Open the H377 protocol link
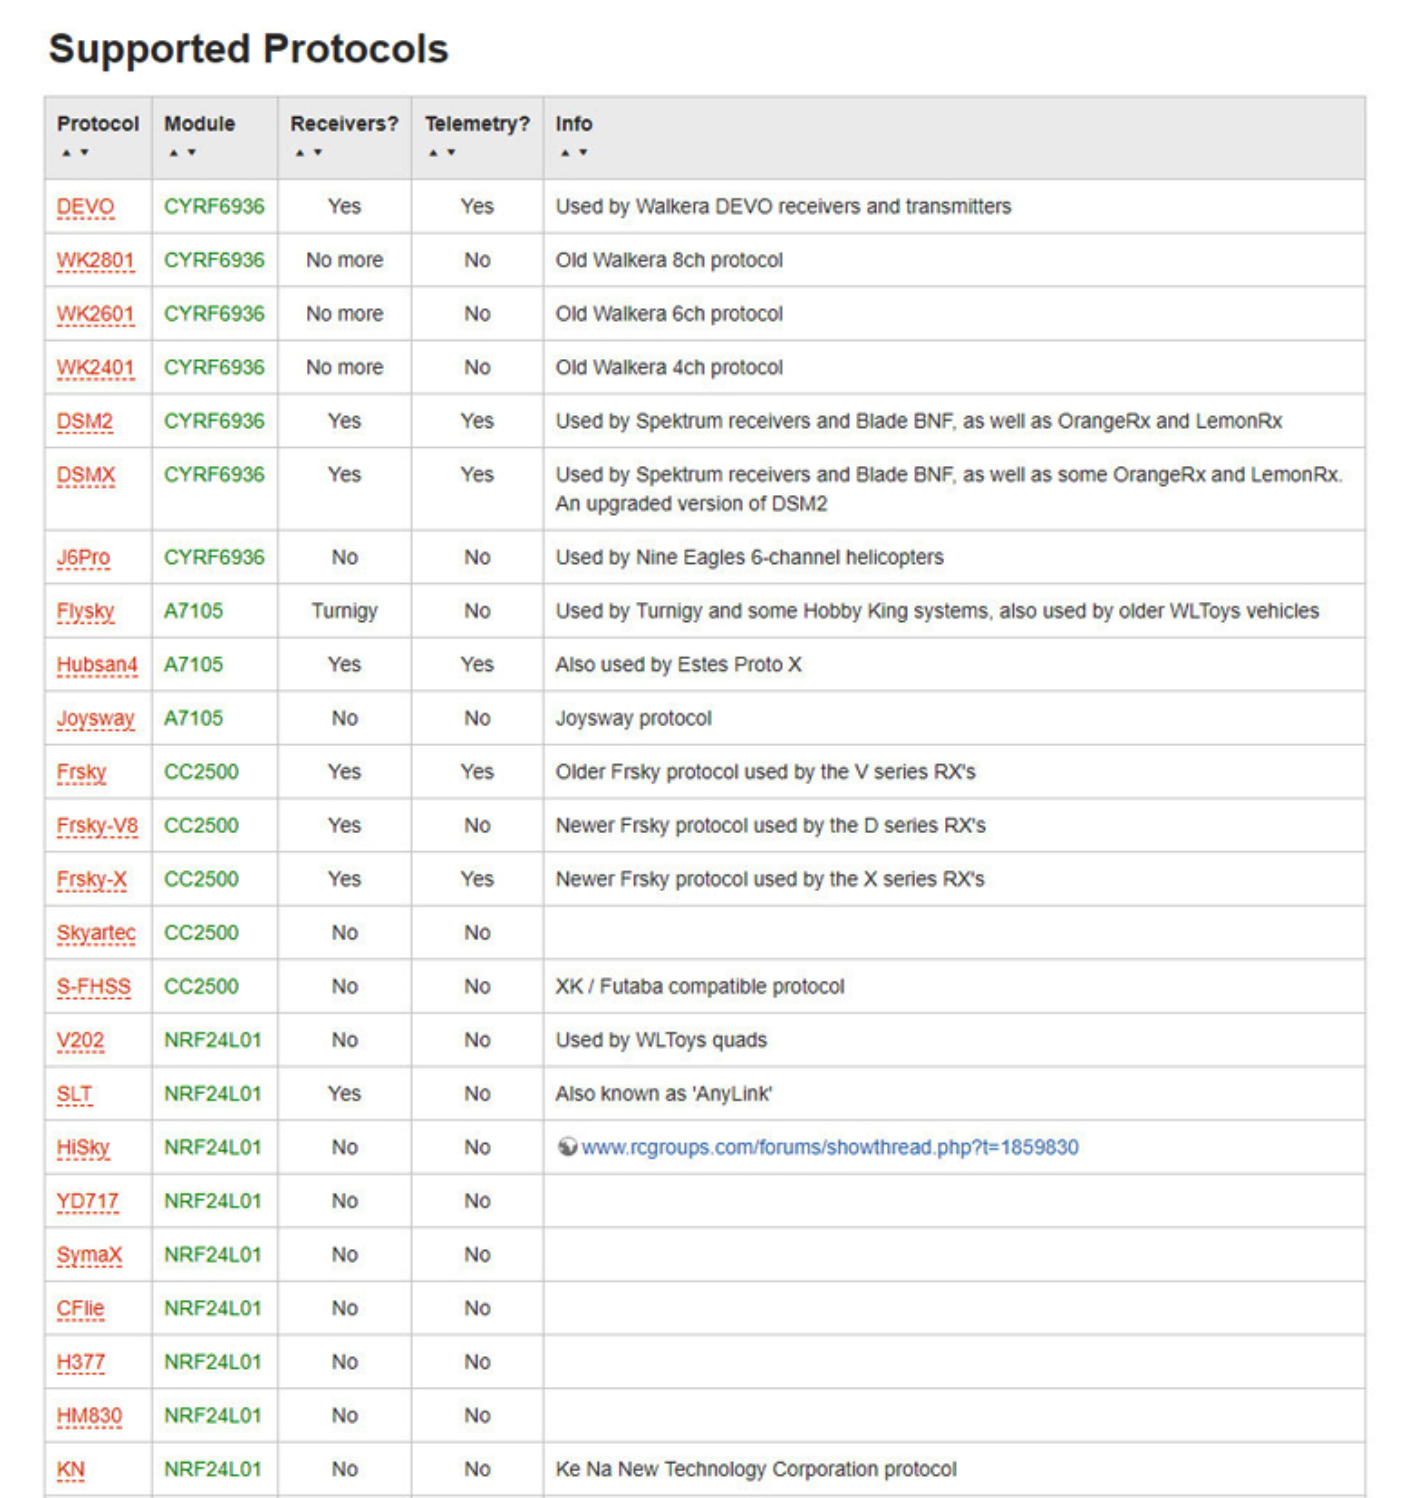Screen dimensions: 1402x1498 80,1363
